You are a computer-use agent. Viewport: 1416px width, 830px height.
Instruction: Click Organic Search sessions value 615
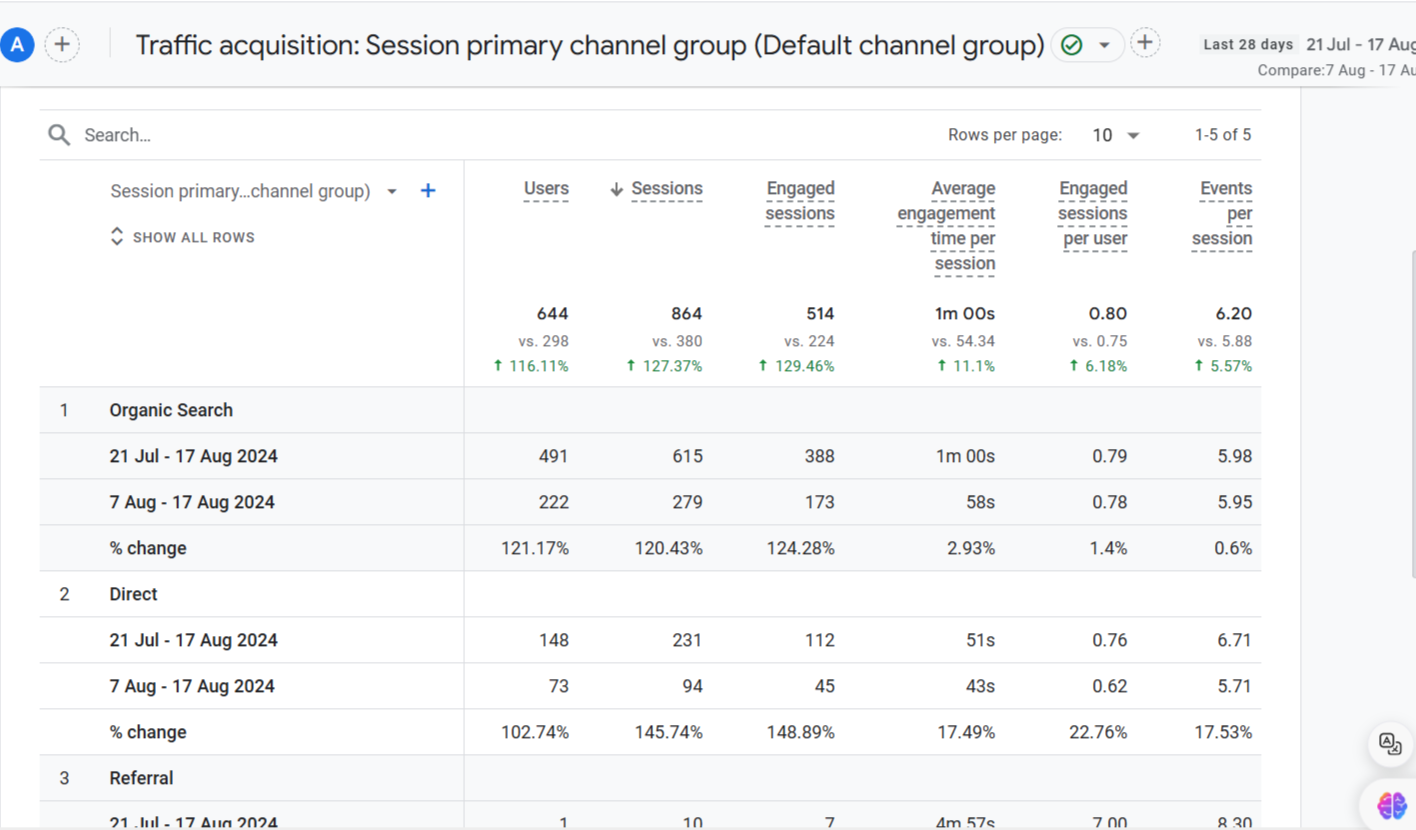687,456
